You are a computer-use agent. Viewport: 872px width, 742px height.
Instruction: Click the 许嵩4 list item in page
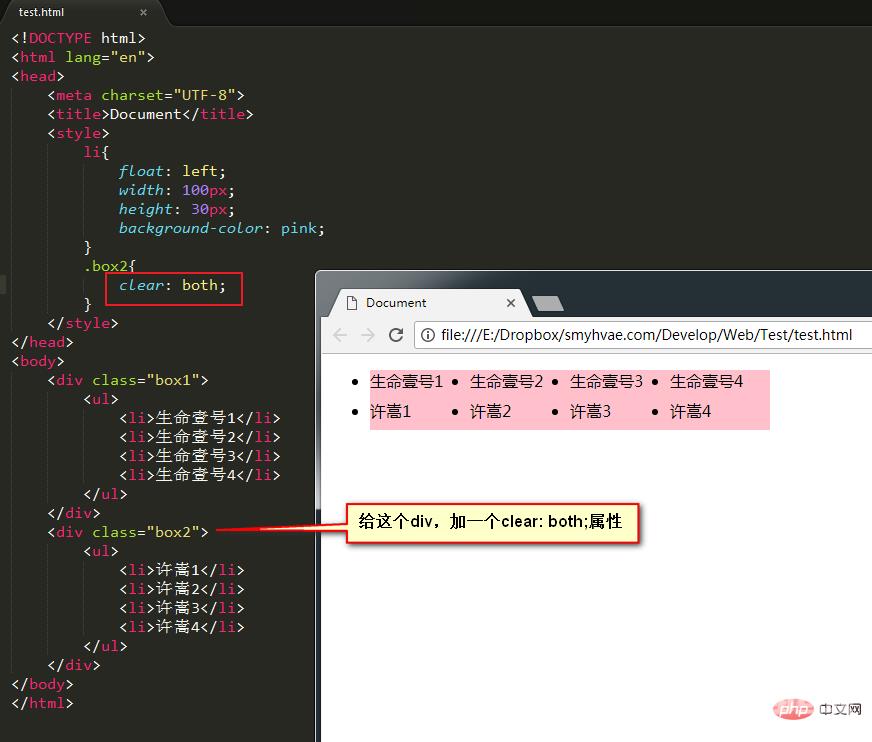[690, 411]
